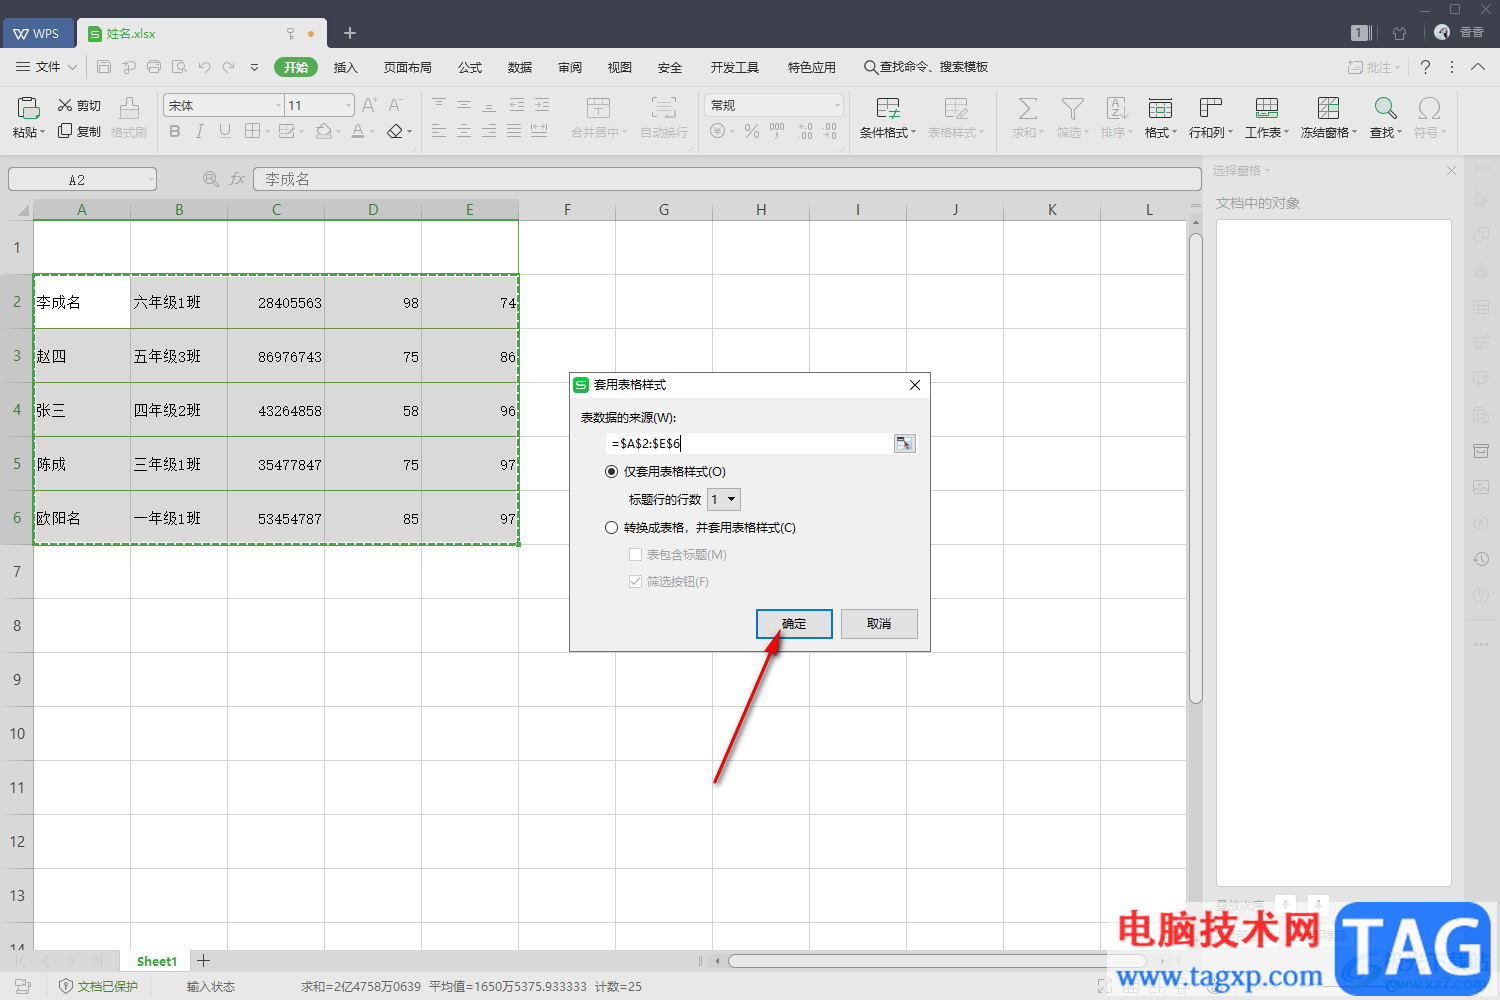
Task: Open the Rows and Columns tool
Action: tap(1211, 117)
